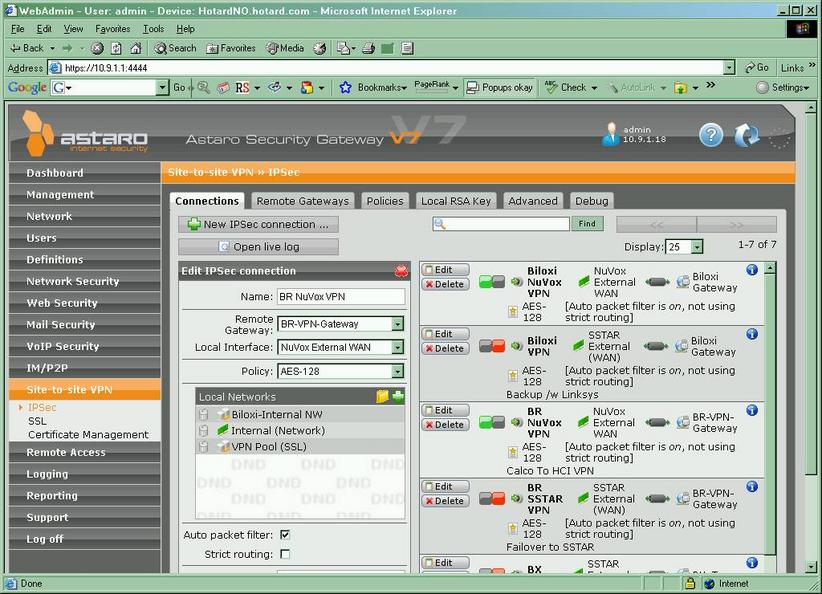Open Network Security in sidebar

pyautogui.click(x=85, y=282)
